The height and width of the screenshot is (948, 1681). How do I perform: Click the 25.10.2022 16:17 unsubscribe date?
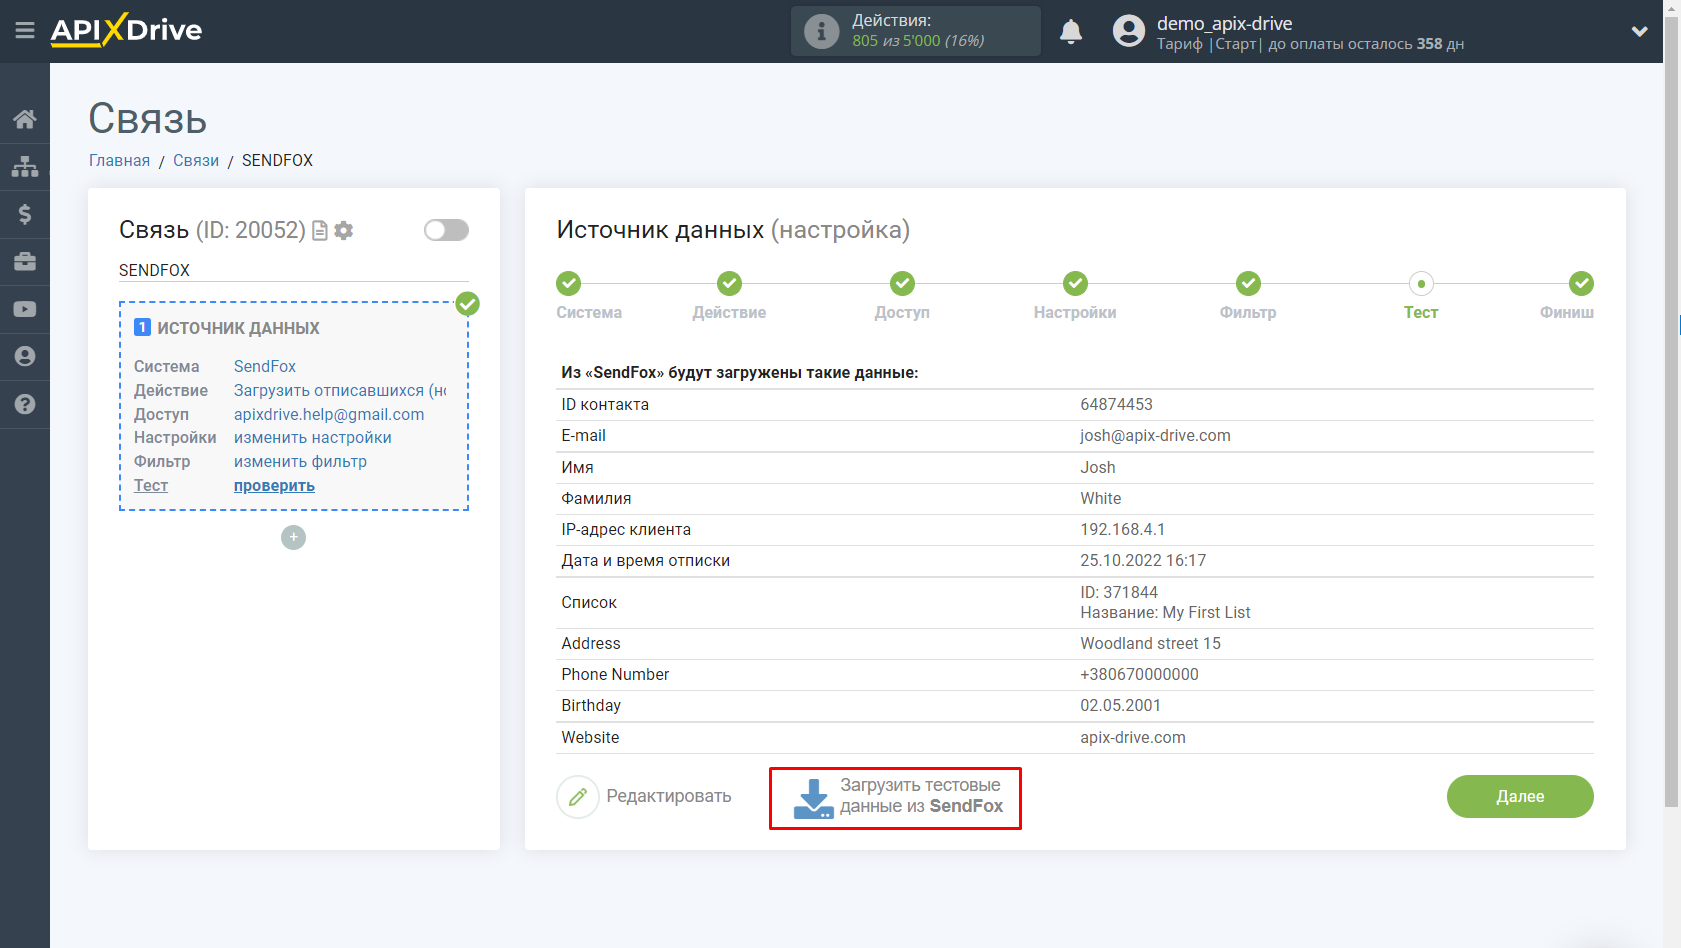1143,560
